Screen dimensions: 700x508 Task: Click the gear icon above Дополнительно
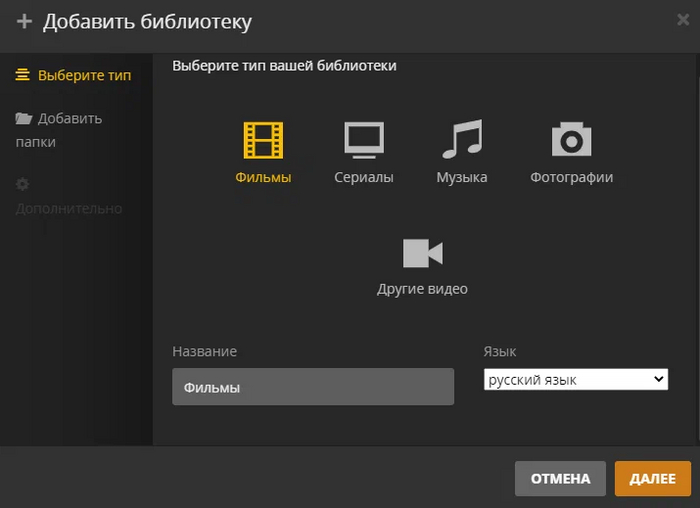(23, 184)
